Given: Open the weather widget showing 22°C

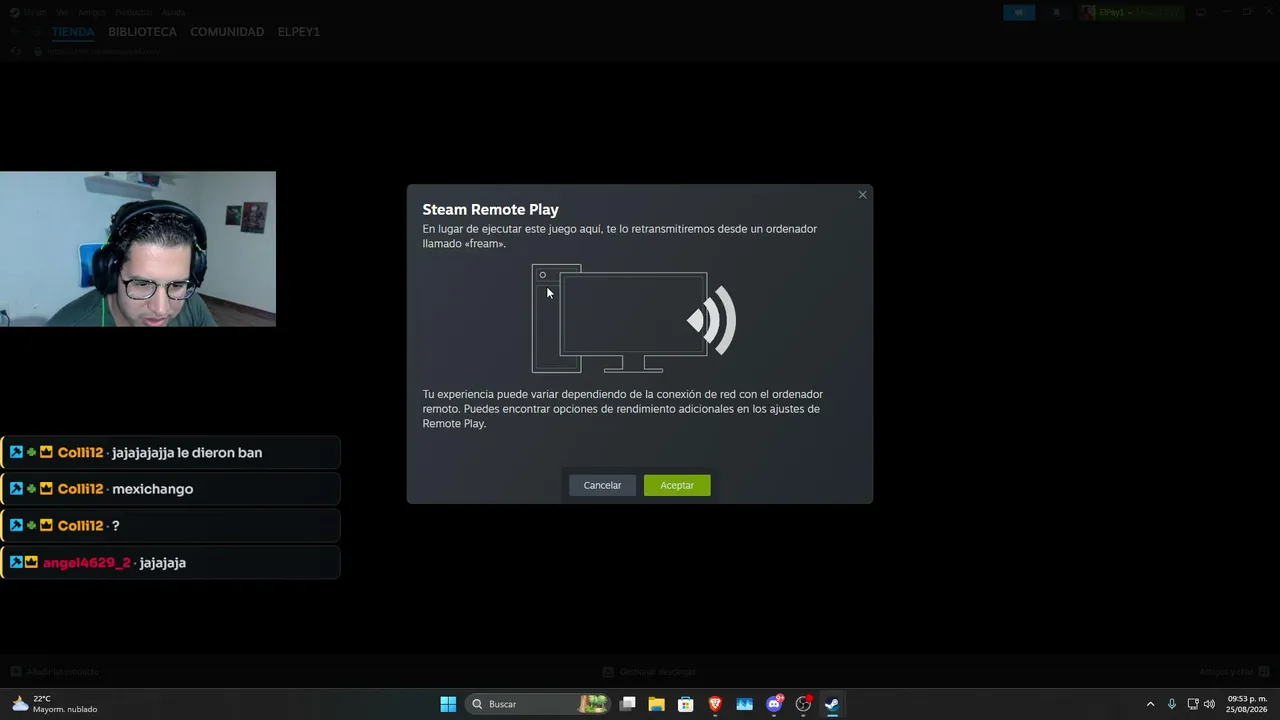Looking at the screenshot, I should (x=55, y=704).
